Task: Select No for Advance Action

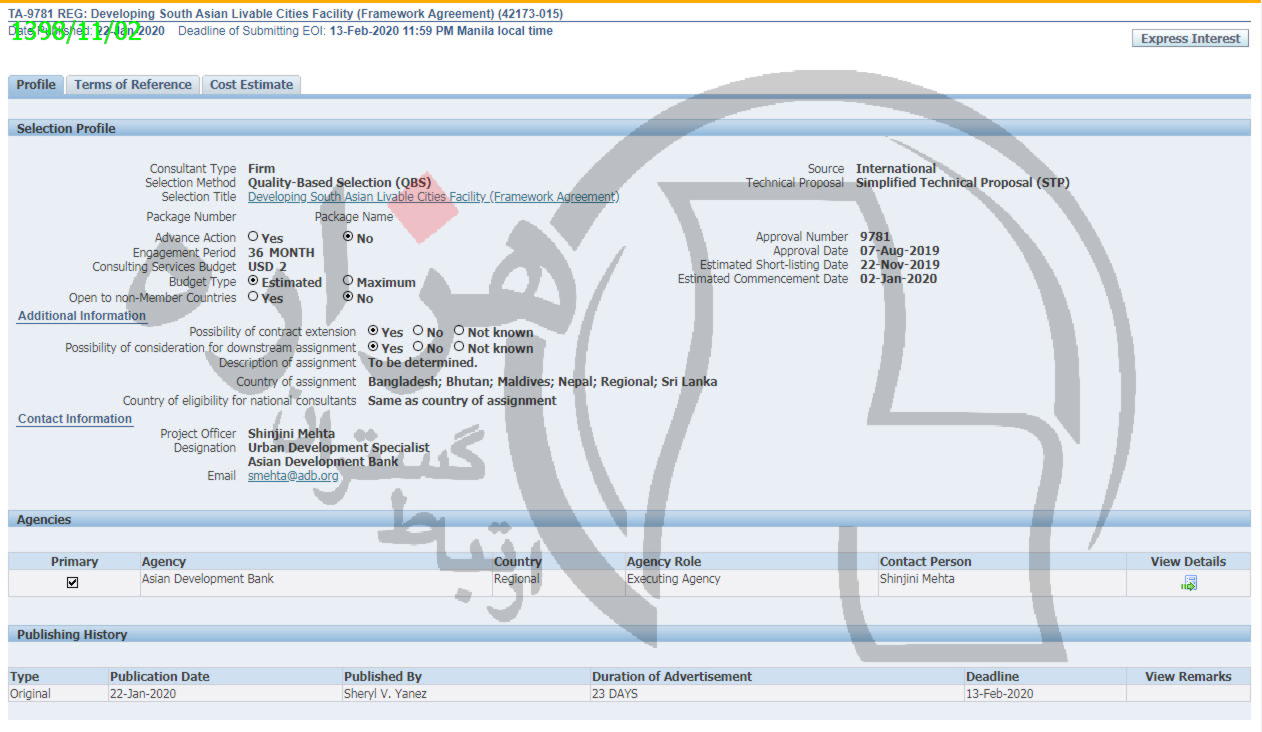Action: click(348, 237)
